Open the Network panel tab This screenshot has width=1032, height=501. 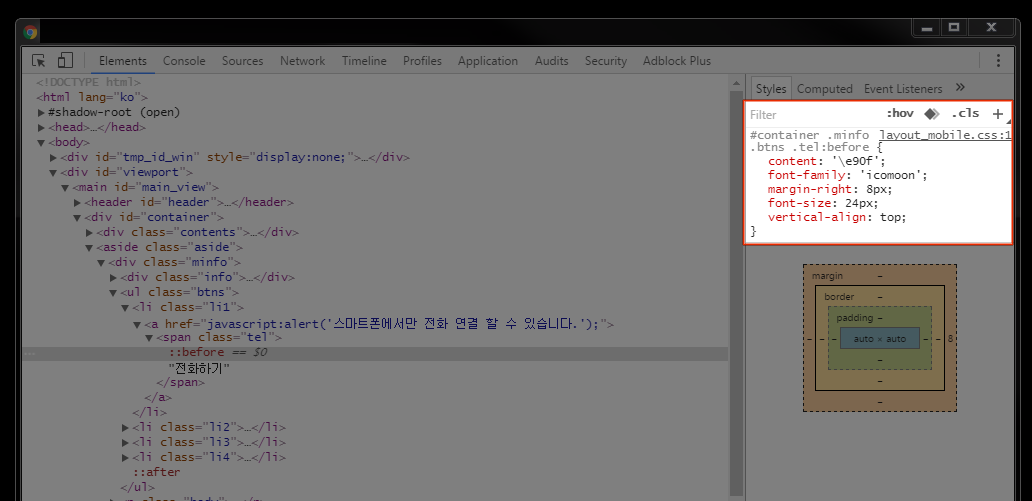tap(302, 61)
